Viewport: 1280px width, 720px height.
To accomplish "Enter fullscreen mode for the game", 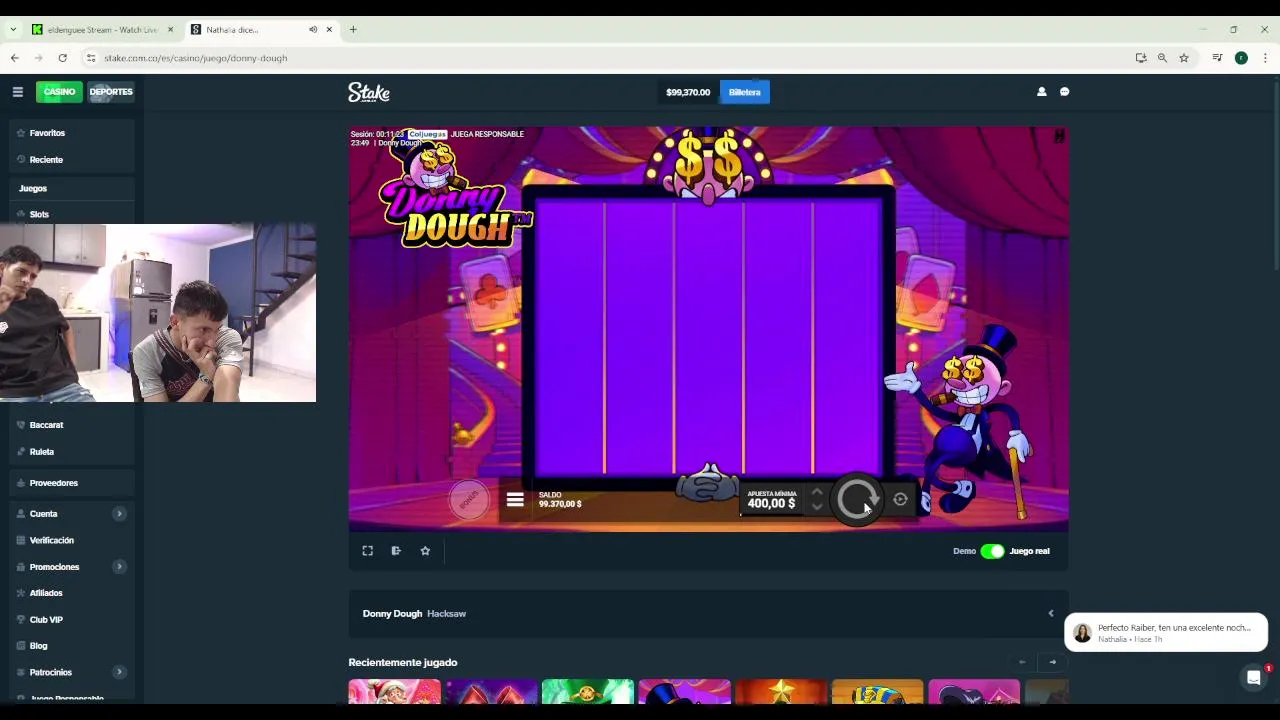I will [367, 551].
